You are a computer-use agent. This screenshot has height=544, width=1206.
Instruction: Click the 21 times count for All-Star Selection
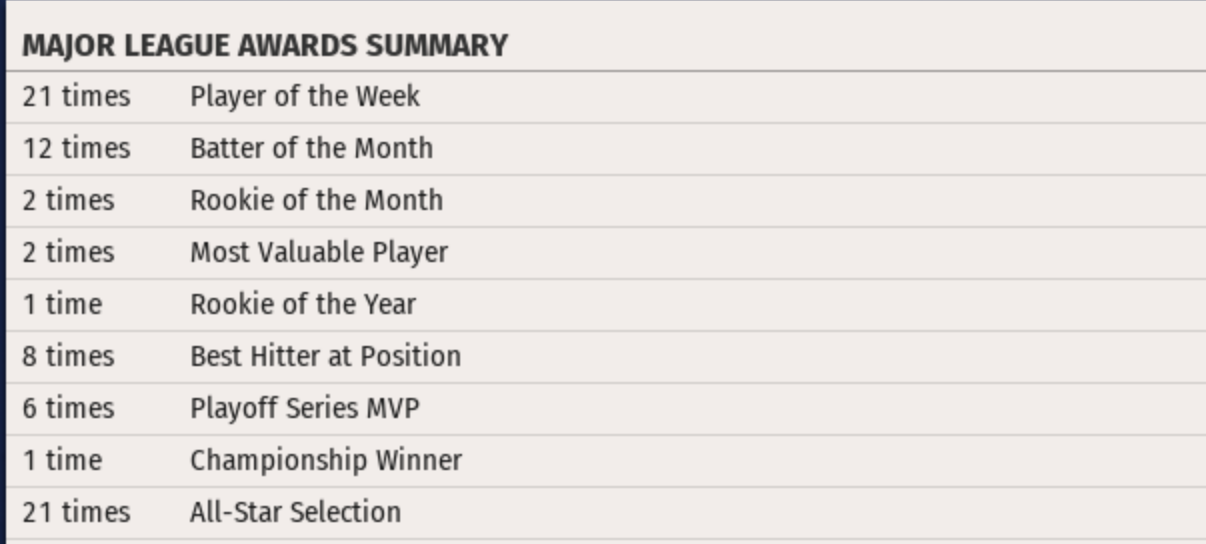[76, 512]
